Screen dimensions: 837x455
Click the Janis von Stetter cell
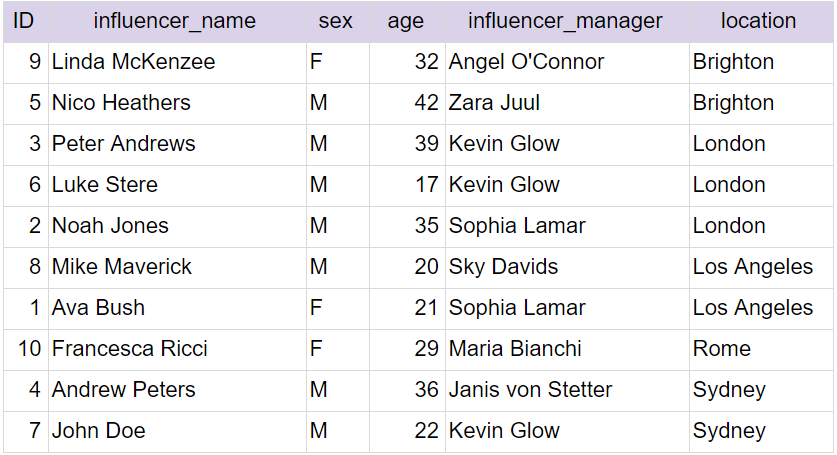(x=530, y=390)
